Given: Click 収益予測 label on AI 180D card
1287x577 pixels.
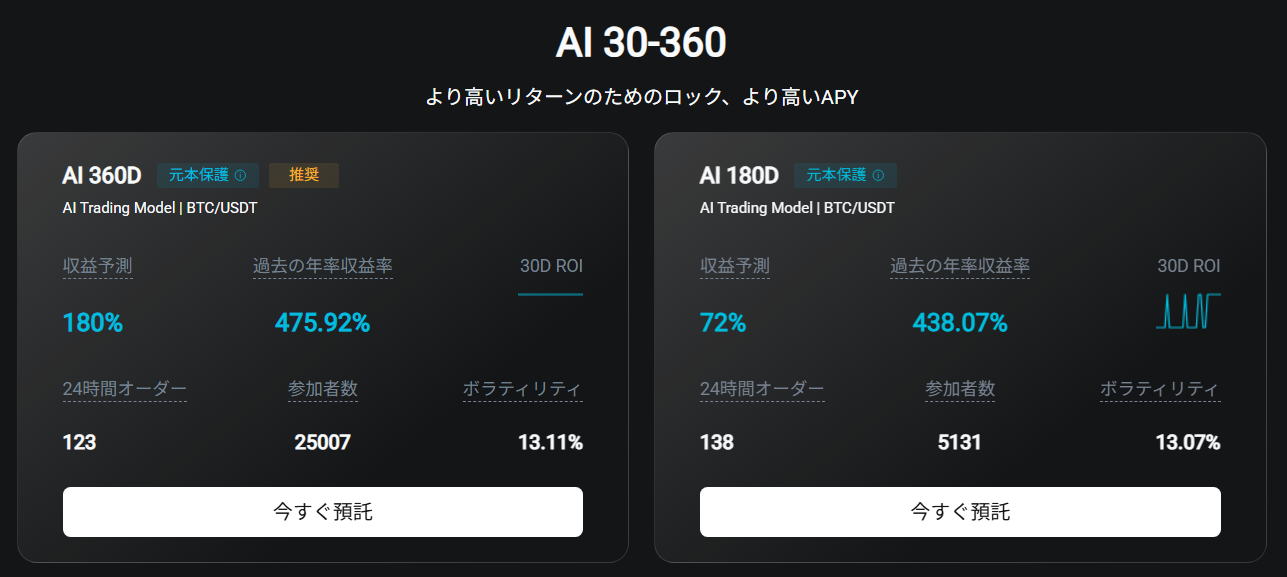Looking at the screenshot, I should [x=735, y=266].
